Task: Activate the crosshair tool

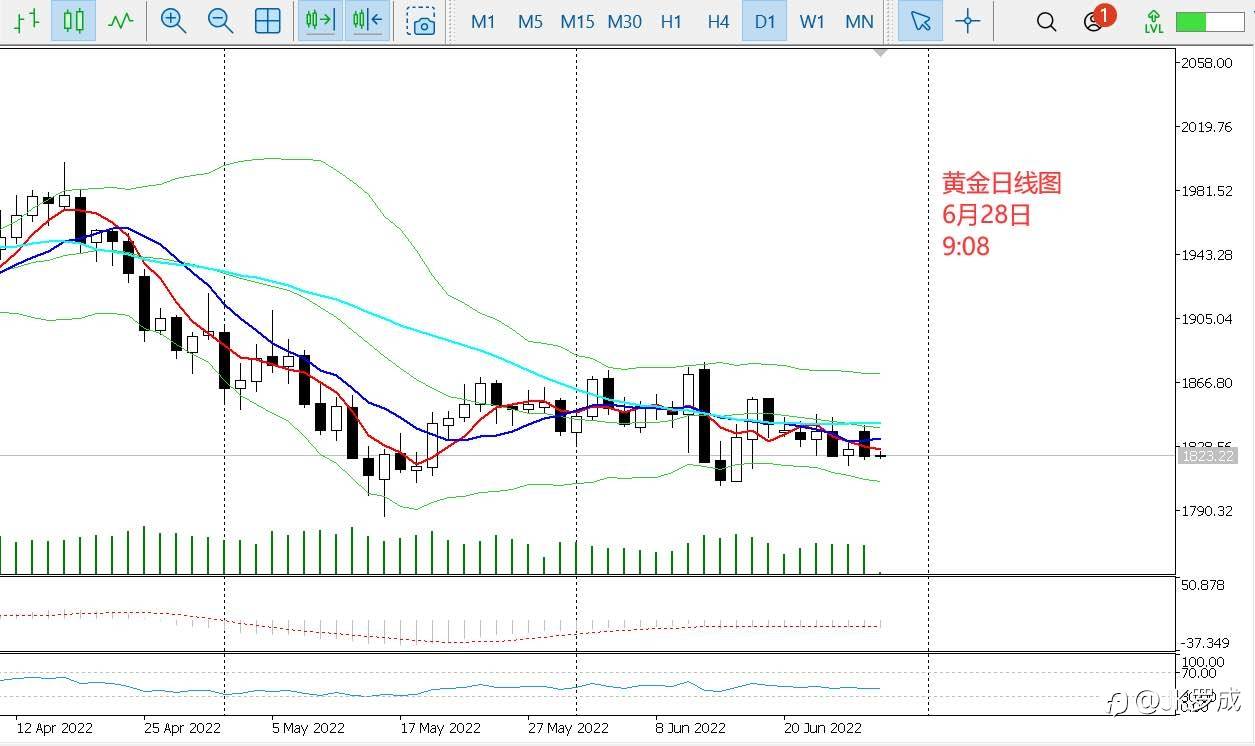Action: pos(967,21)
